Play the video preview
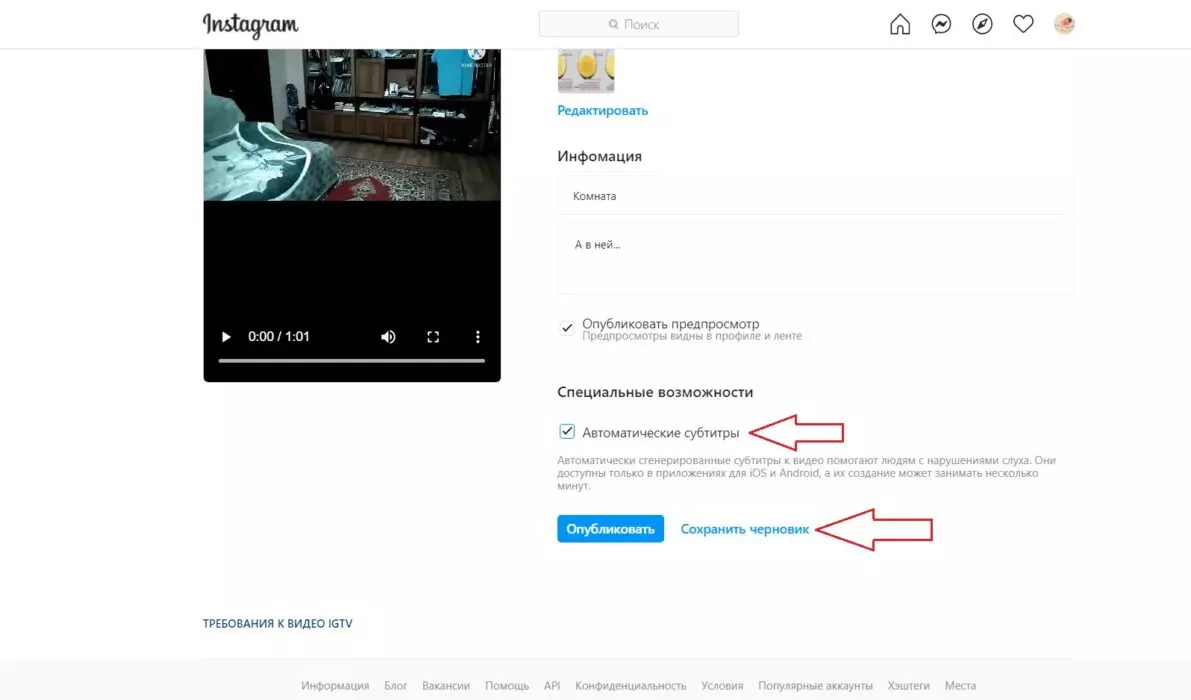Image resolution: width=1191 pixels, height=700 pixels. pyautogui.click(x=226, y=336)
